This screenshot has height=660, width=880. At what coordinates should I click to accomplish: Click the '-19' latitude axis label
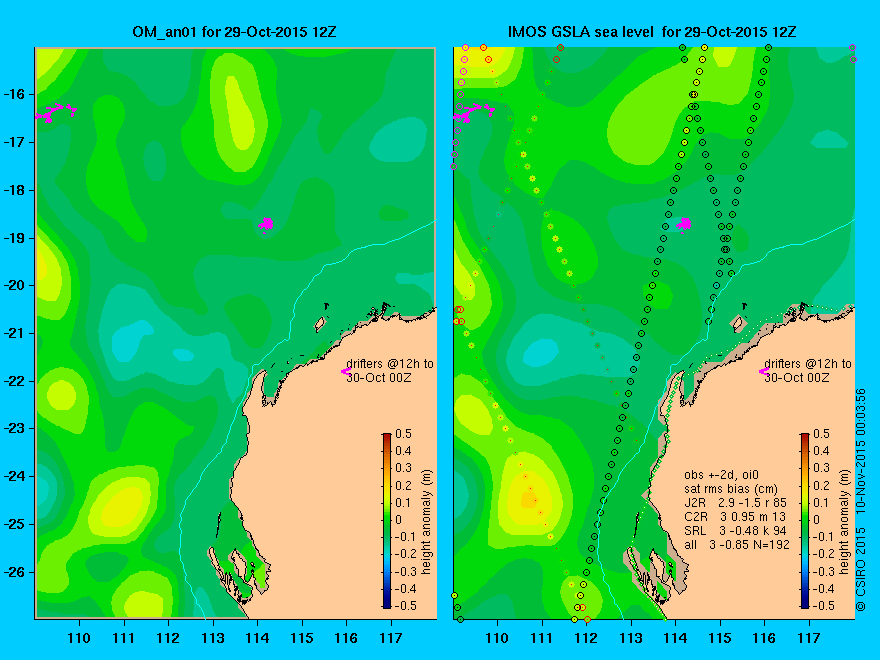pos(15,239)
